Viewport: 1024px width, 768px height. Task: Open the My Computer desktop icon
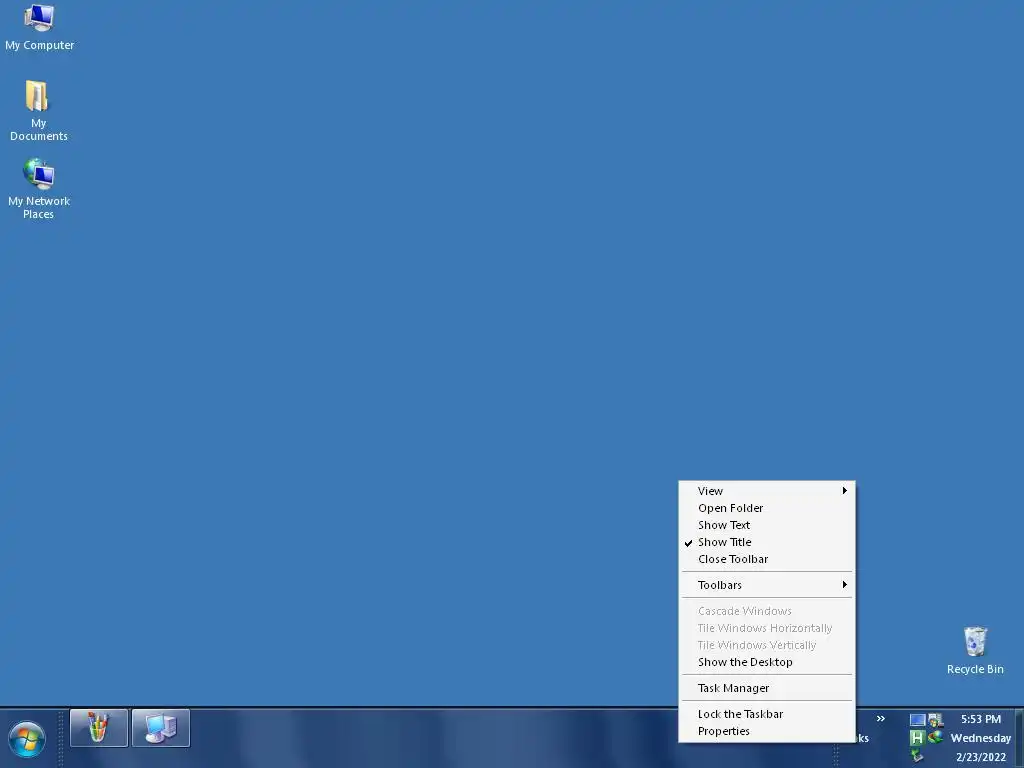click(x=39, y=27)
